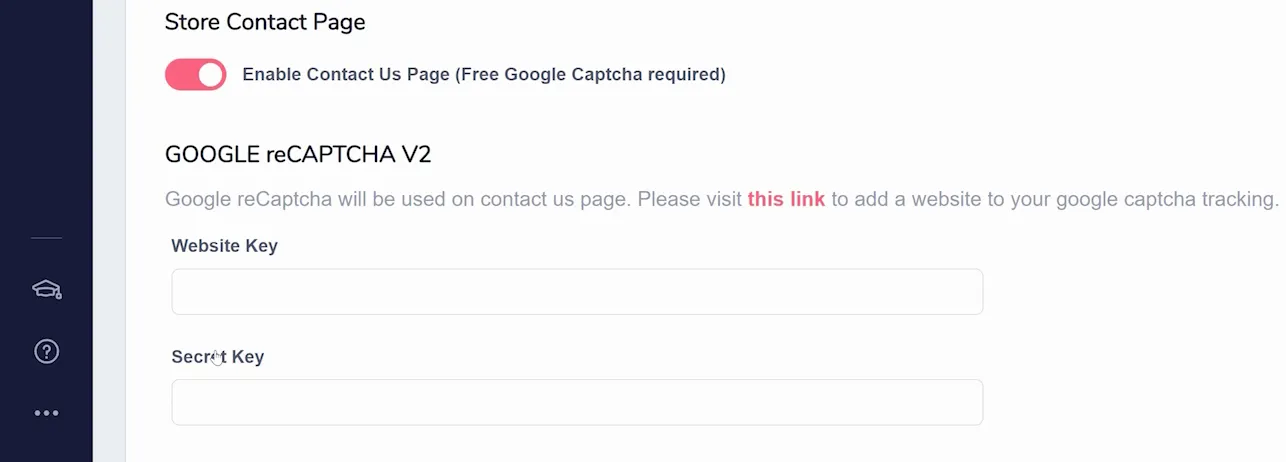Click the '(Free Google Captcha required)' text

(x=590, y=74)
